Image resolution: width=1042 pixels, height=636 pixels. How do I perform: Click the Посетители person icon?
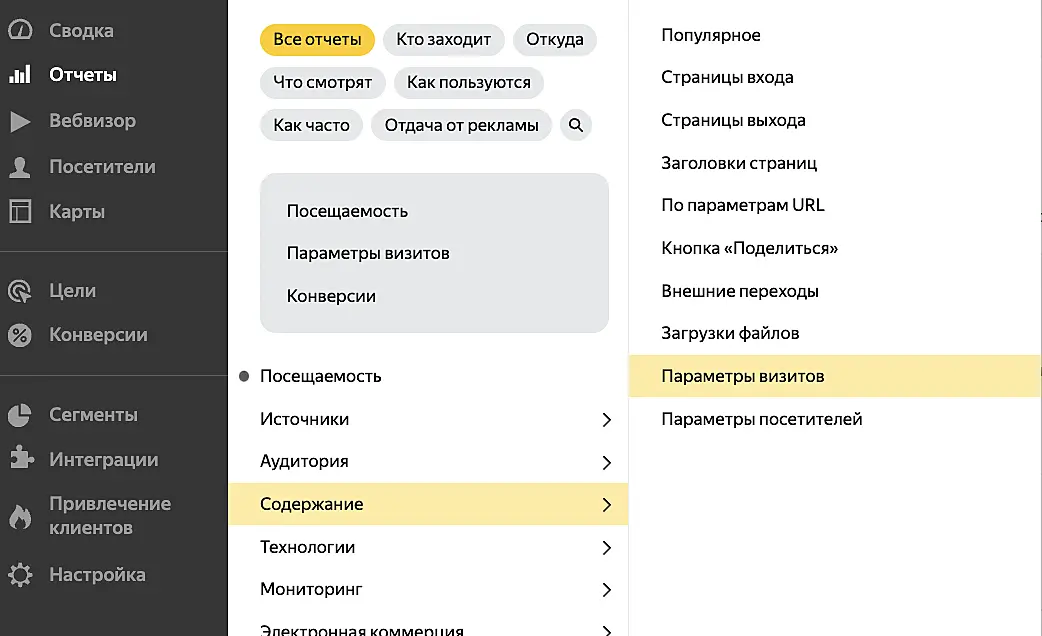point(20,167)
